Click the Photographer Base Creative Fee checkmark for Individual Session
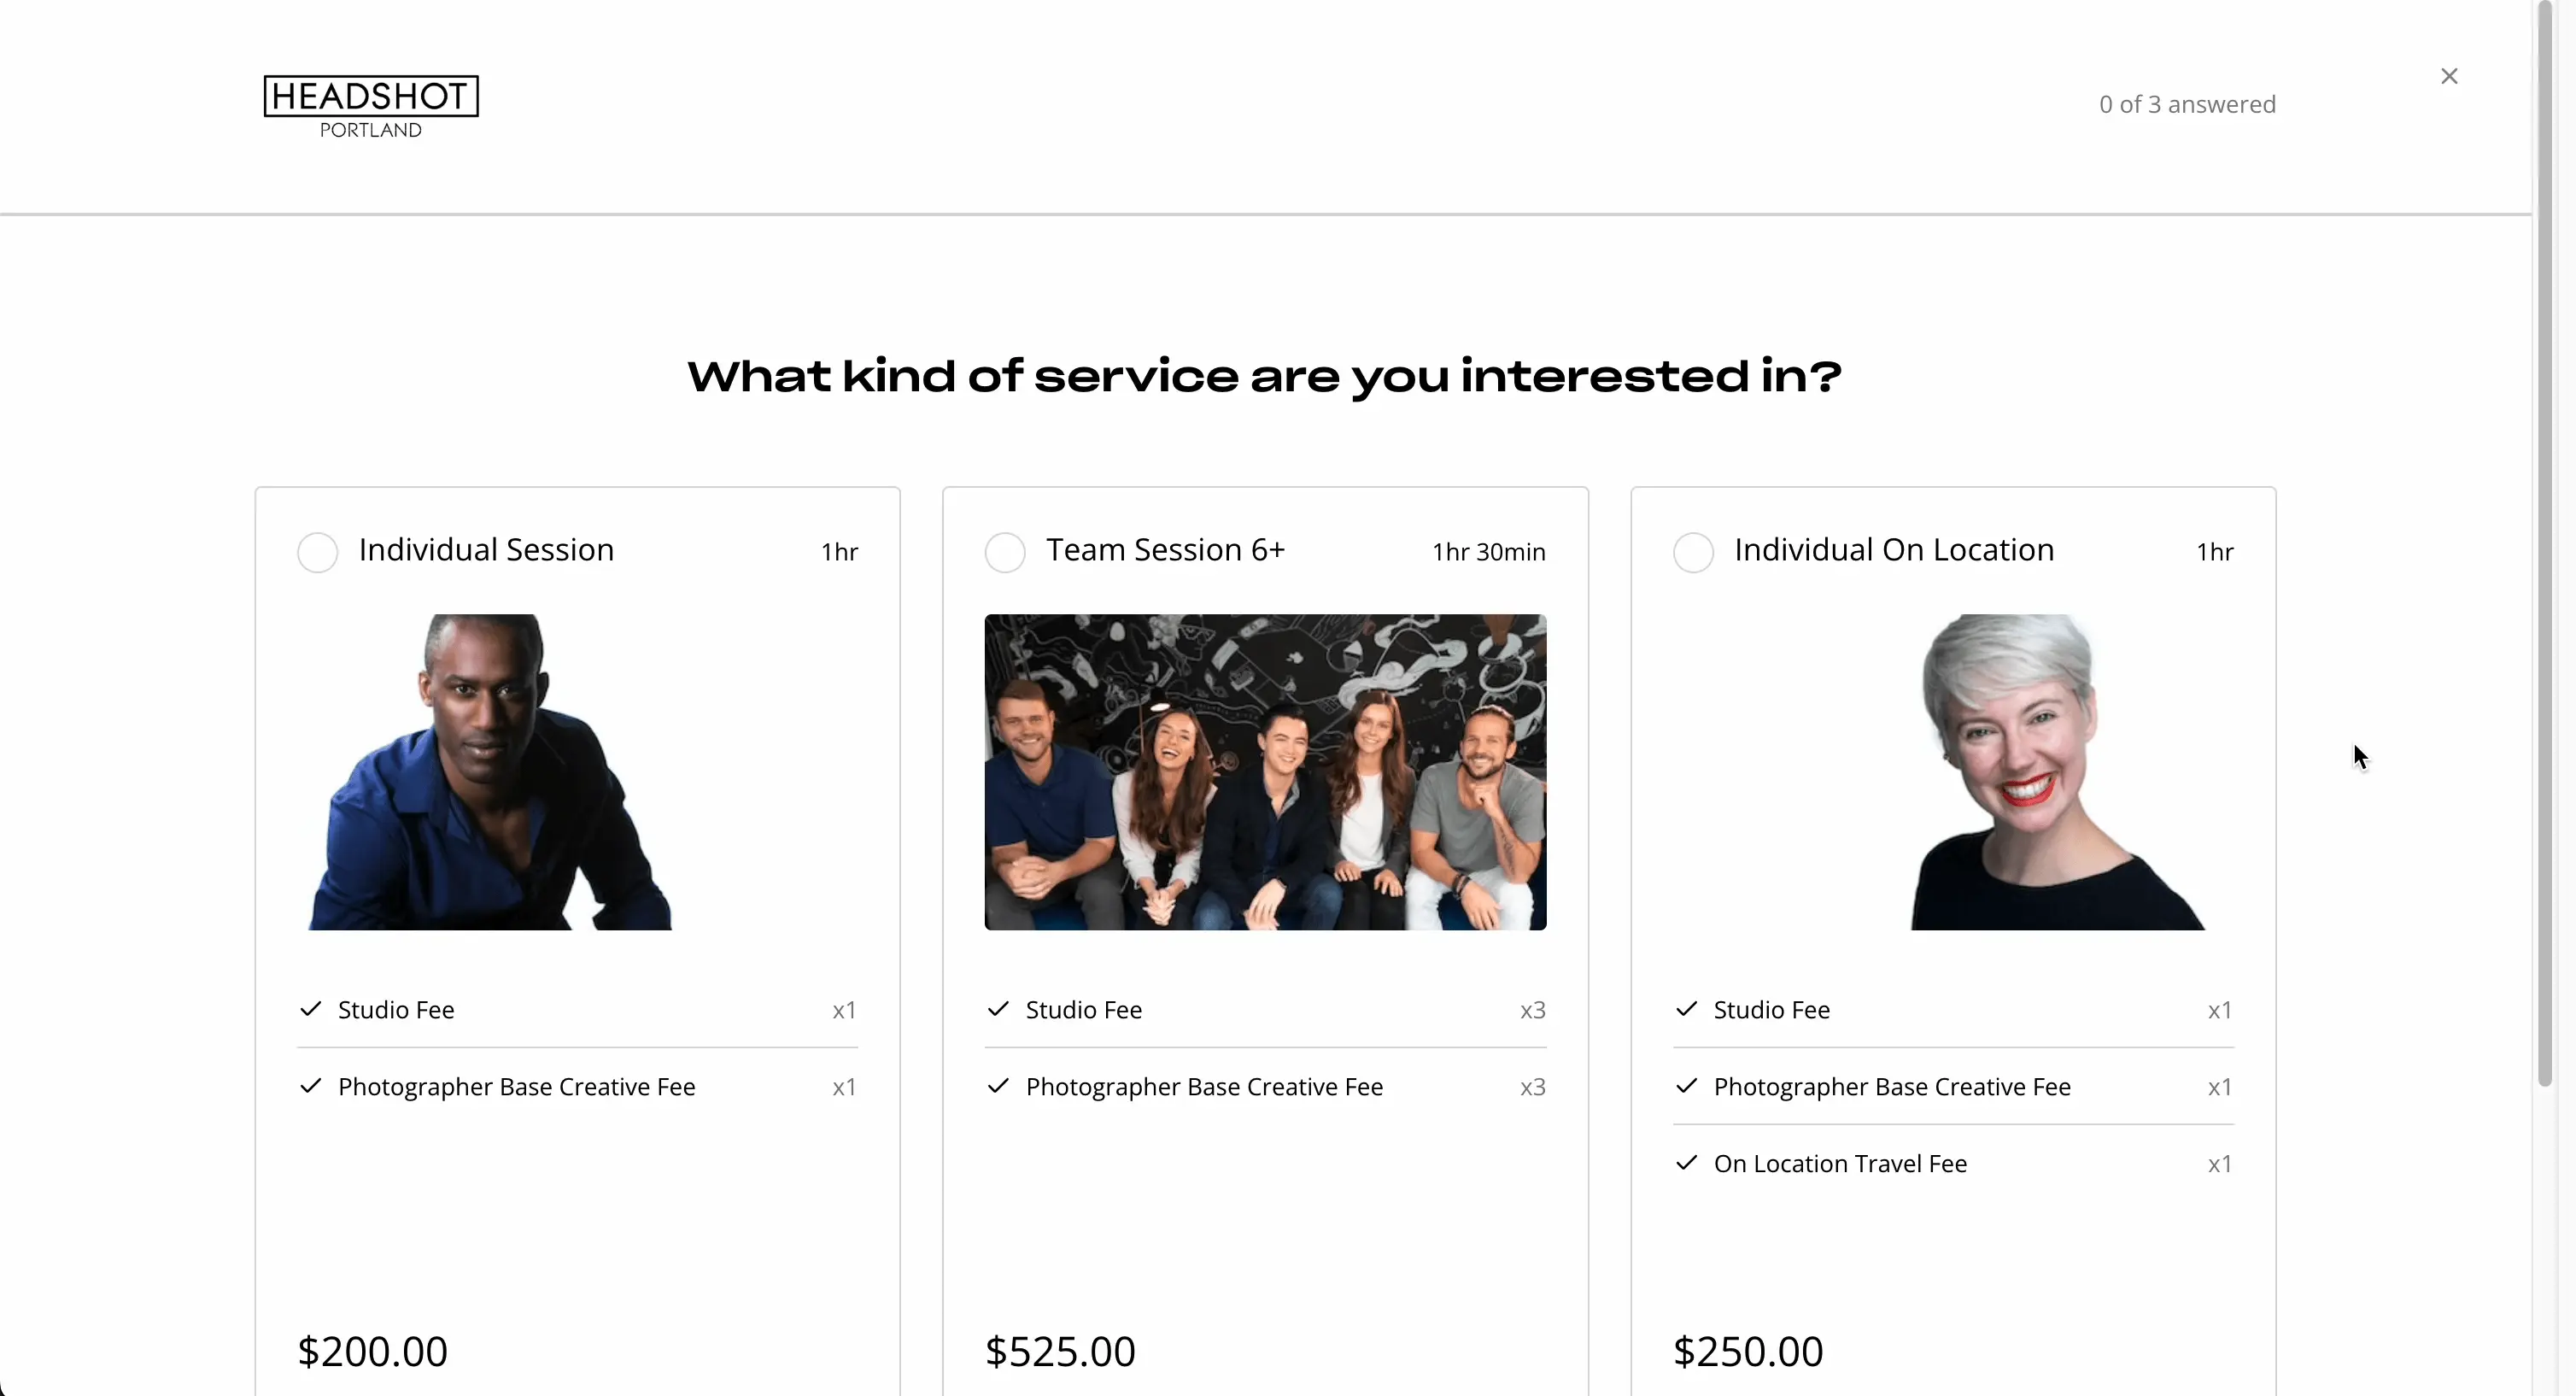This screenshot has height=1396, width=2576. pos(311,1087)
